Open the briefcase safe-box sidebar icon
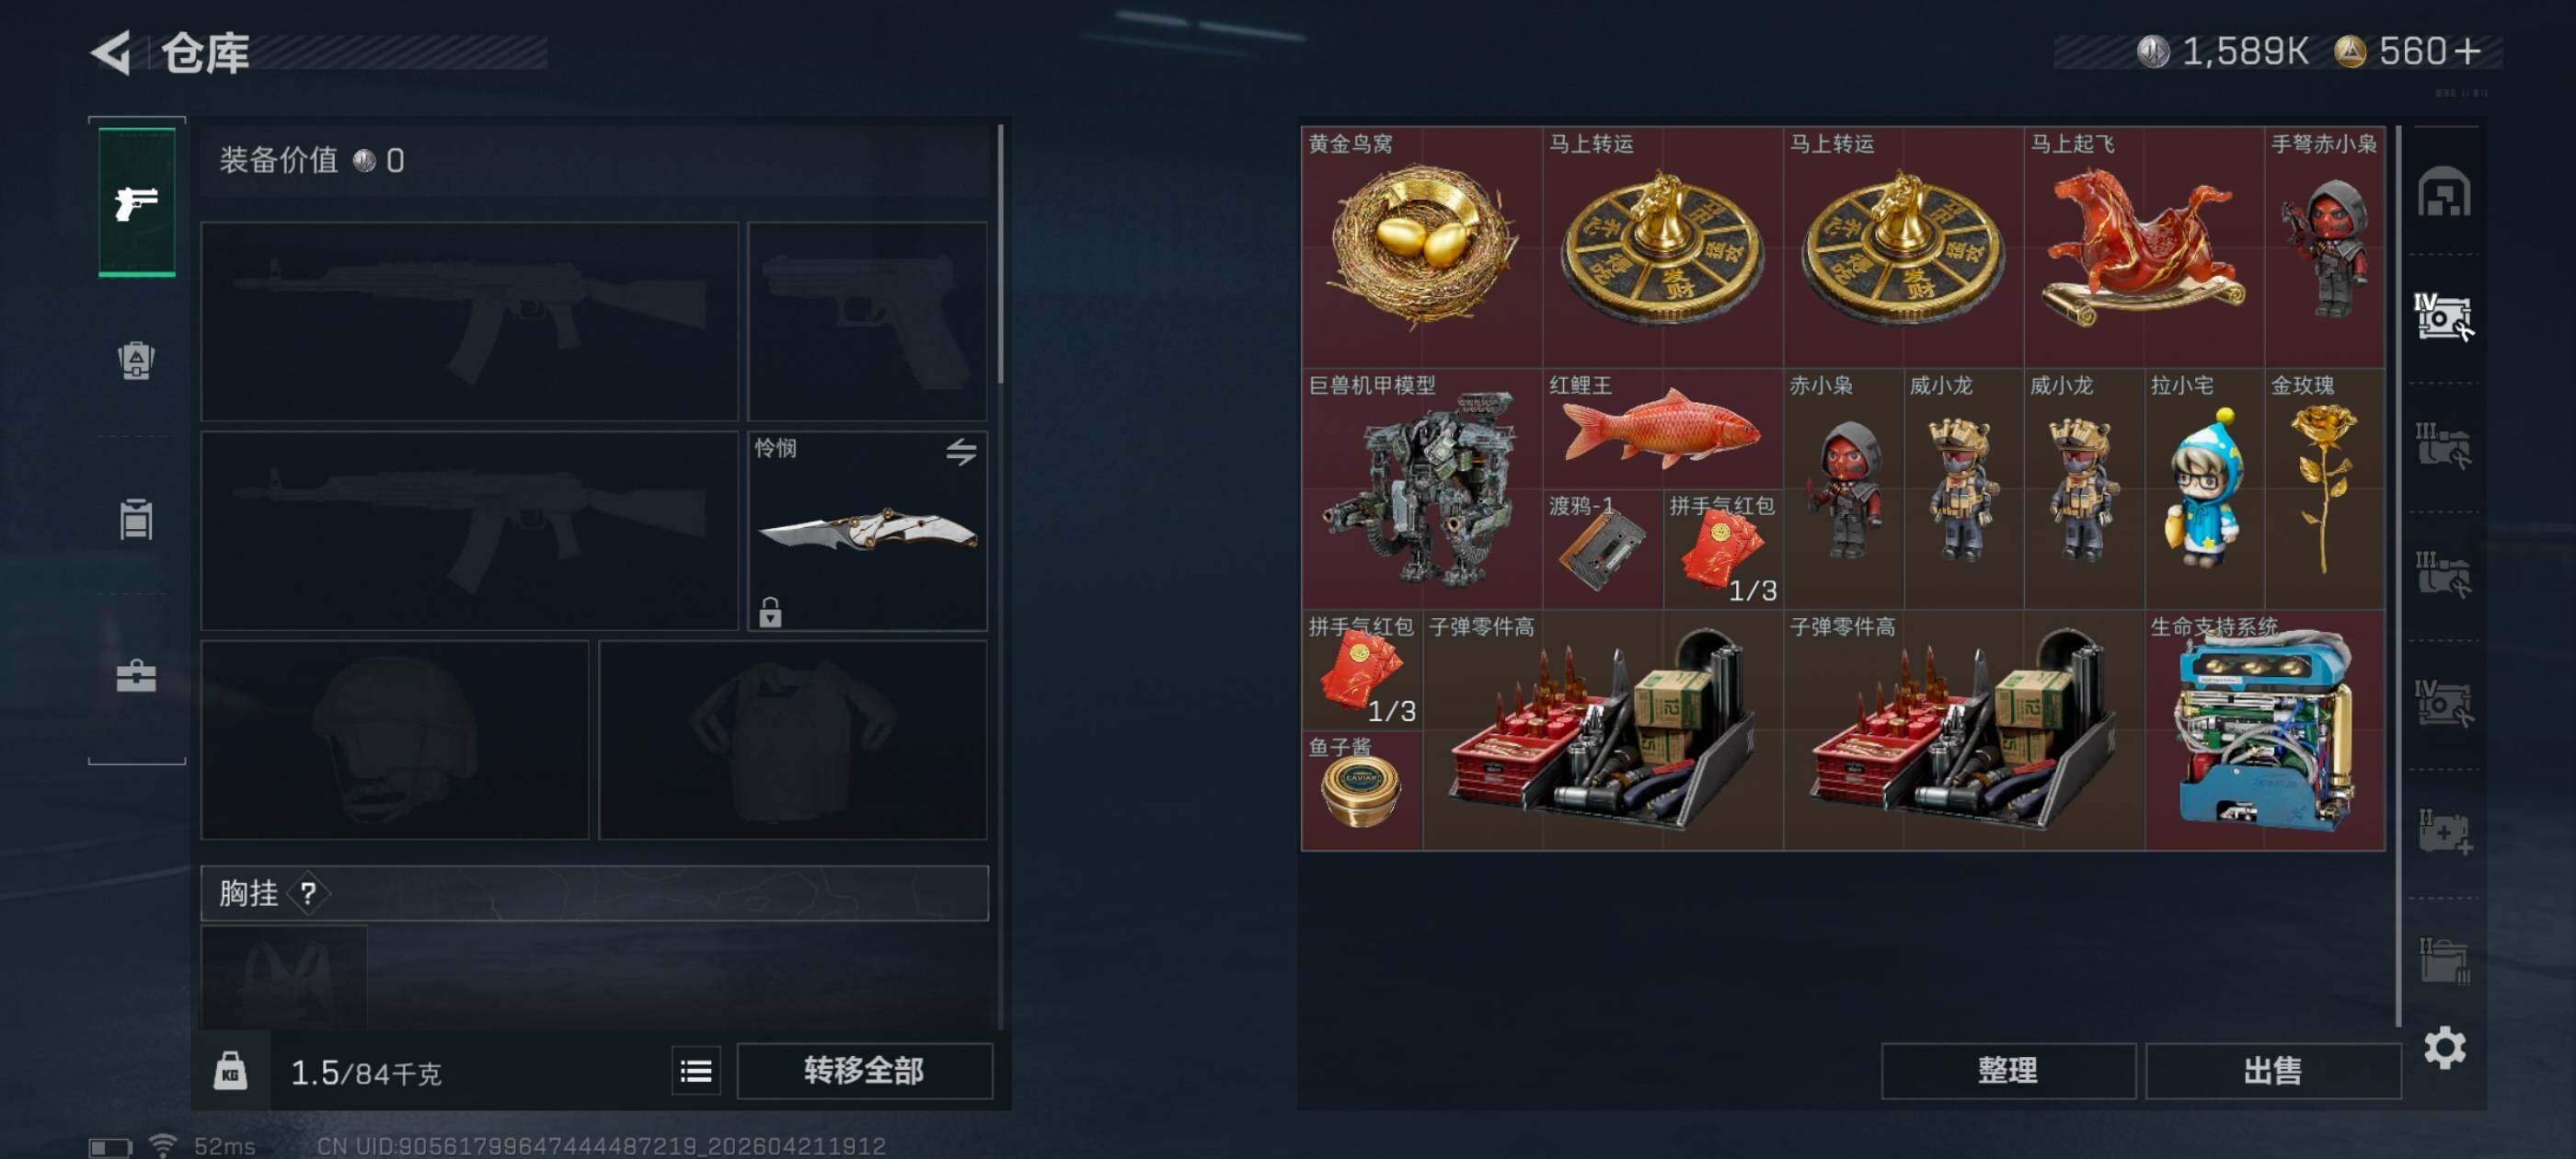The width and height of the screenshot is (2576, 1159). [137, 676]
